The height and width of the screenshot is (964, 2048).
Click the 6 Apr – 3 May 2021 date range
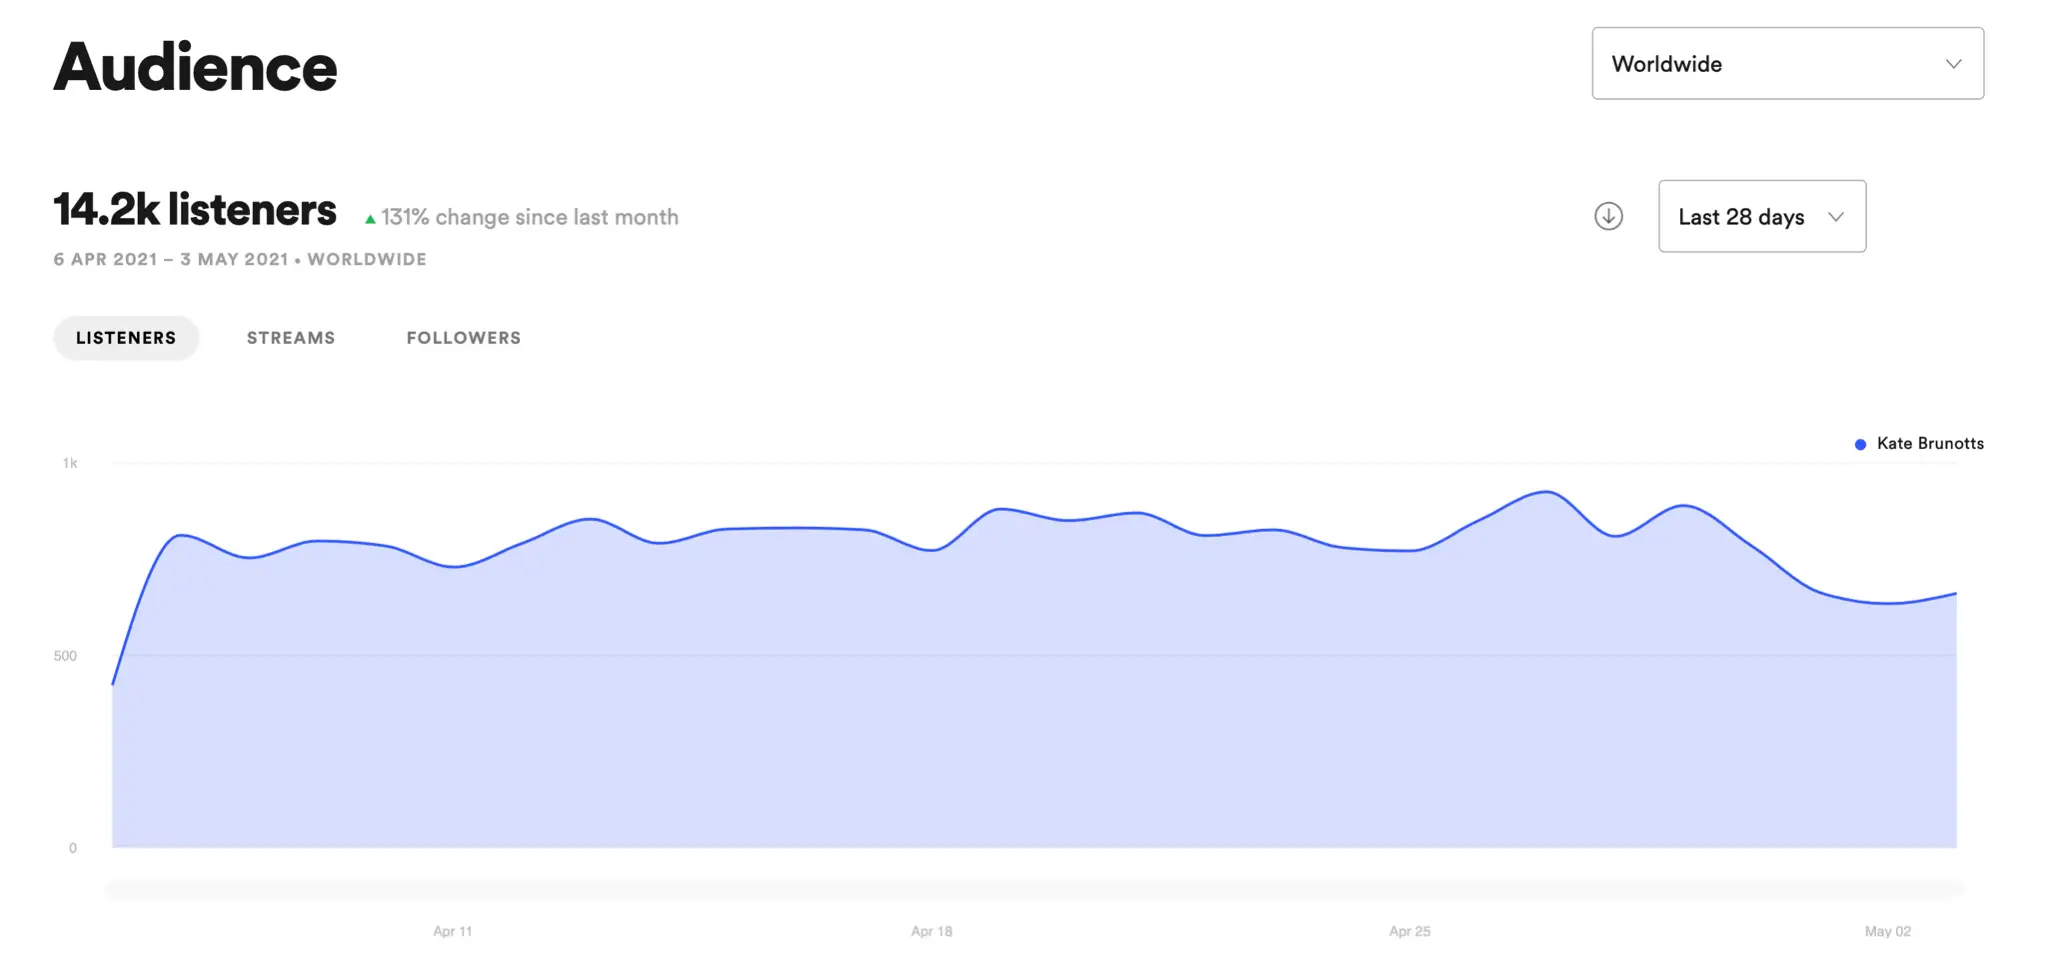point(170,259)
